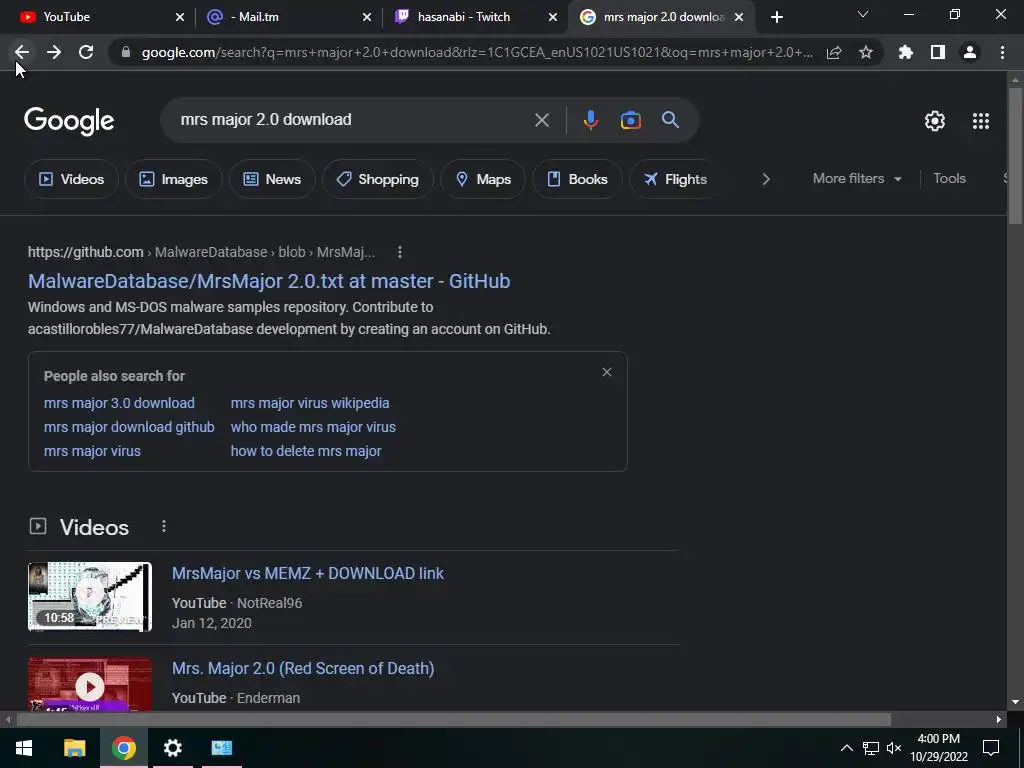Filter results by News
The width and height of the screenshot is (1024, 768).
tap(272, 179)
